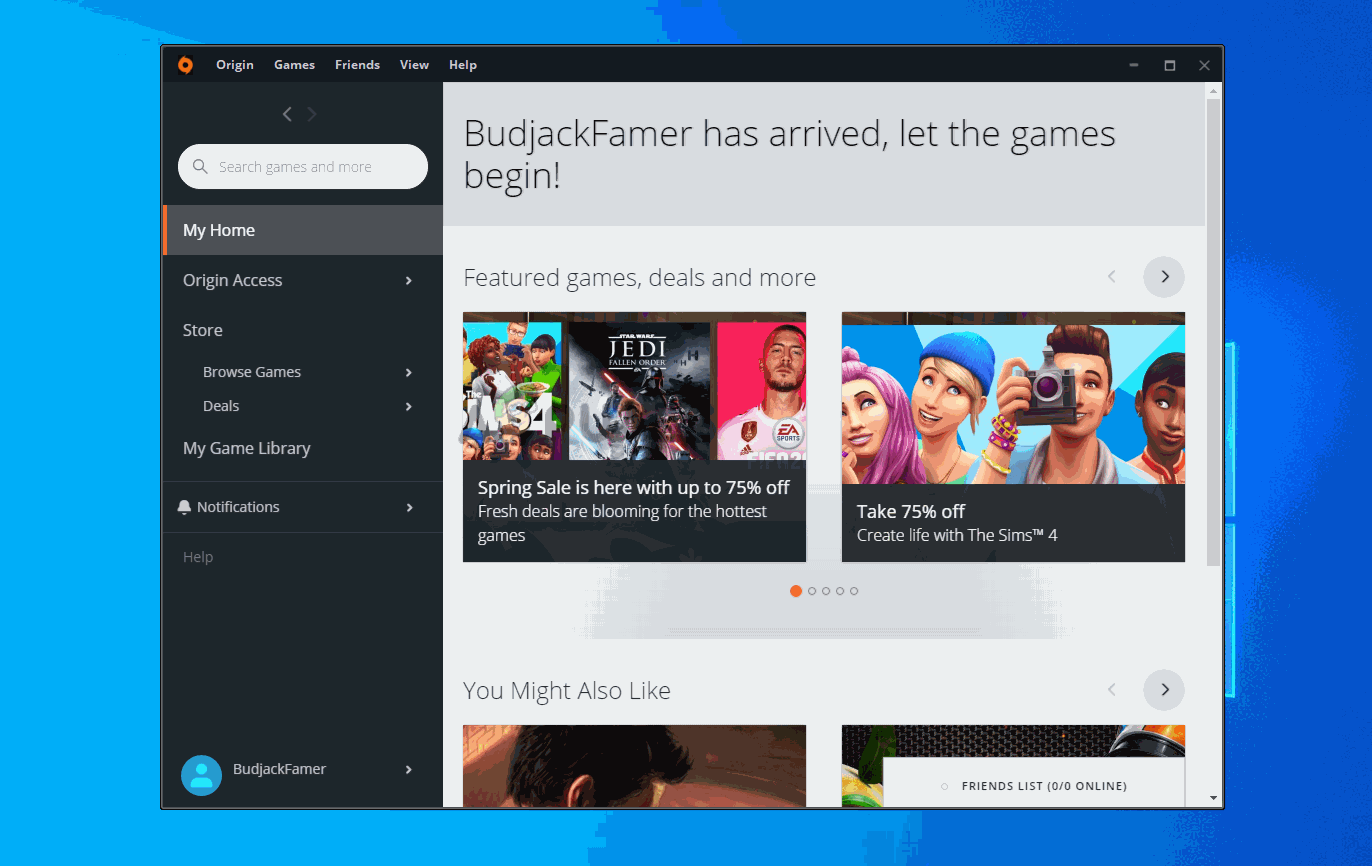
Task: Open the Friends menu
Action: point(357,65)
